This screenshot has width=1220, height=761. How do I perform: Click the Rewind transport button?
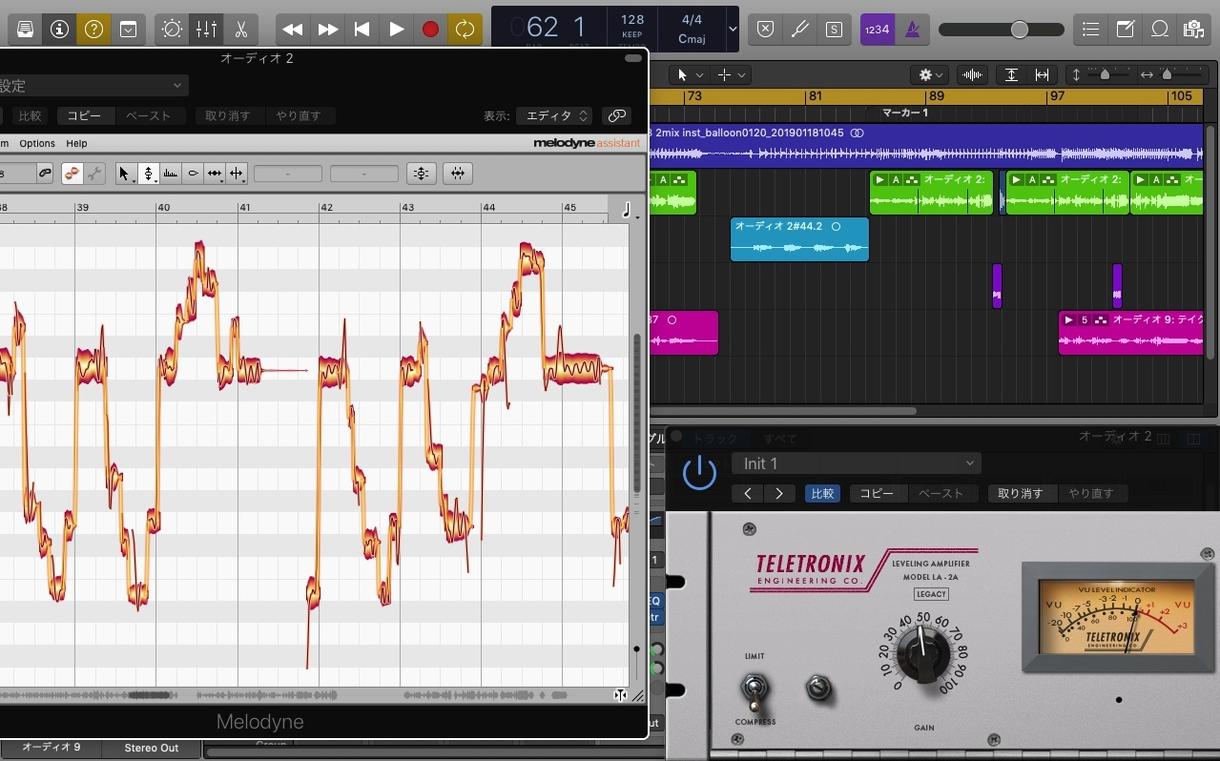[292, 29]
